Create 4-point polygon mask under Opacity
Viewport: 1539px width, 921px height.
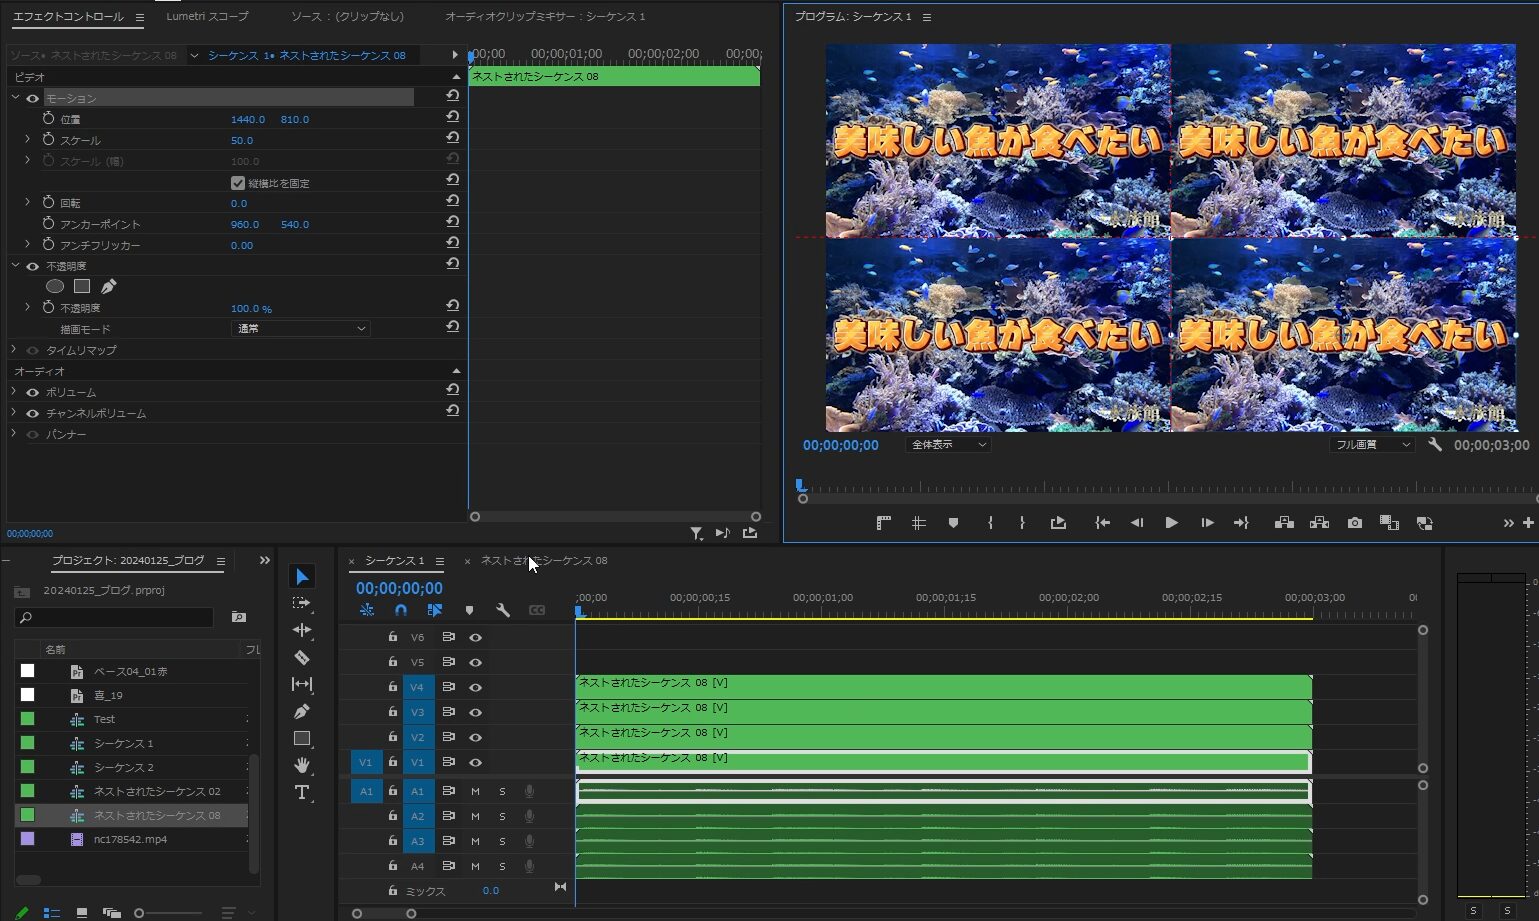[x=82, y=287]
